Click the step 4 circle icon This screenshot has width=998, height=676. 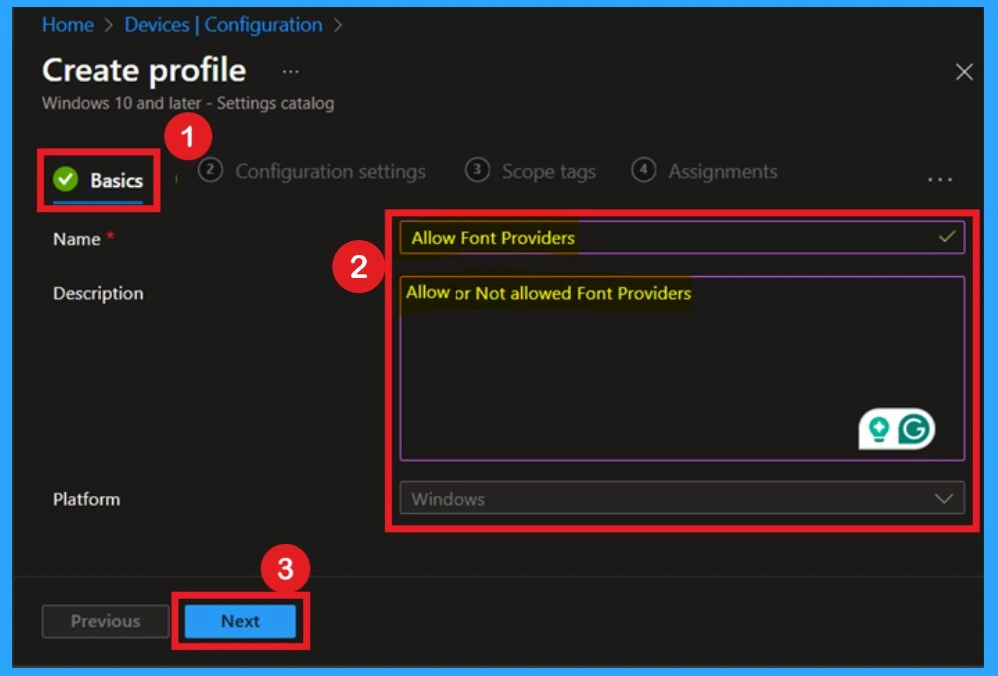[643, 170]
